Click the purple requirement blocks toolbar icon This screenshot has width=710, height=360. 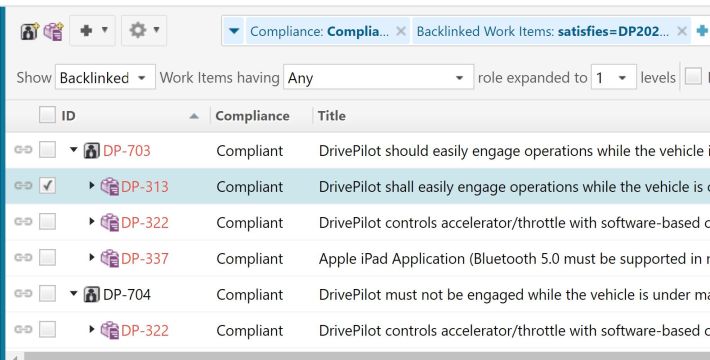tap(53, 31)
